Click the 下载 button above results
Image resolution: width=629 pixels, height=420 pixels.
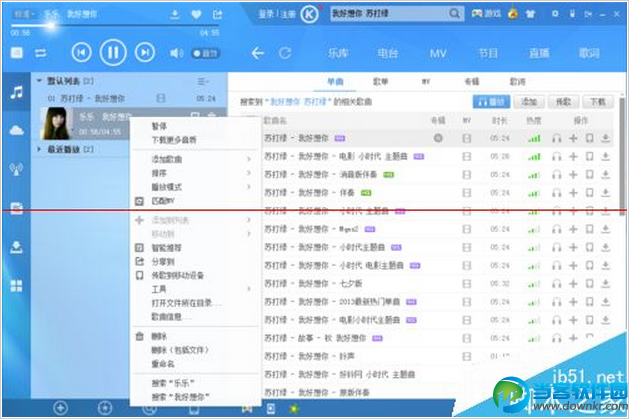pos(598,102)
